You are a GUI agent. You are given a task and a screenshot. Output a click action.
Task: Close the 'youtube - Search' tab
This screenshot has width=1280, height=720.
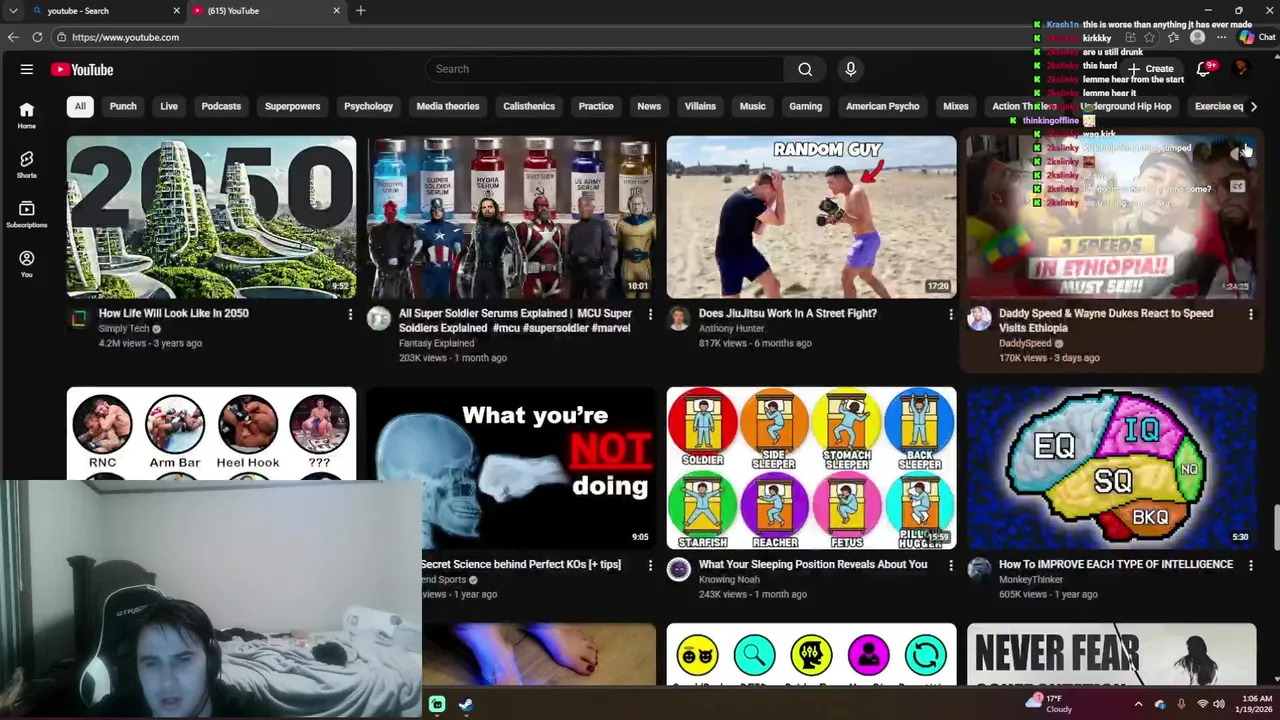[176, 11]
